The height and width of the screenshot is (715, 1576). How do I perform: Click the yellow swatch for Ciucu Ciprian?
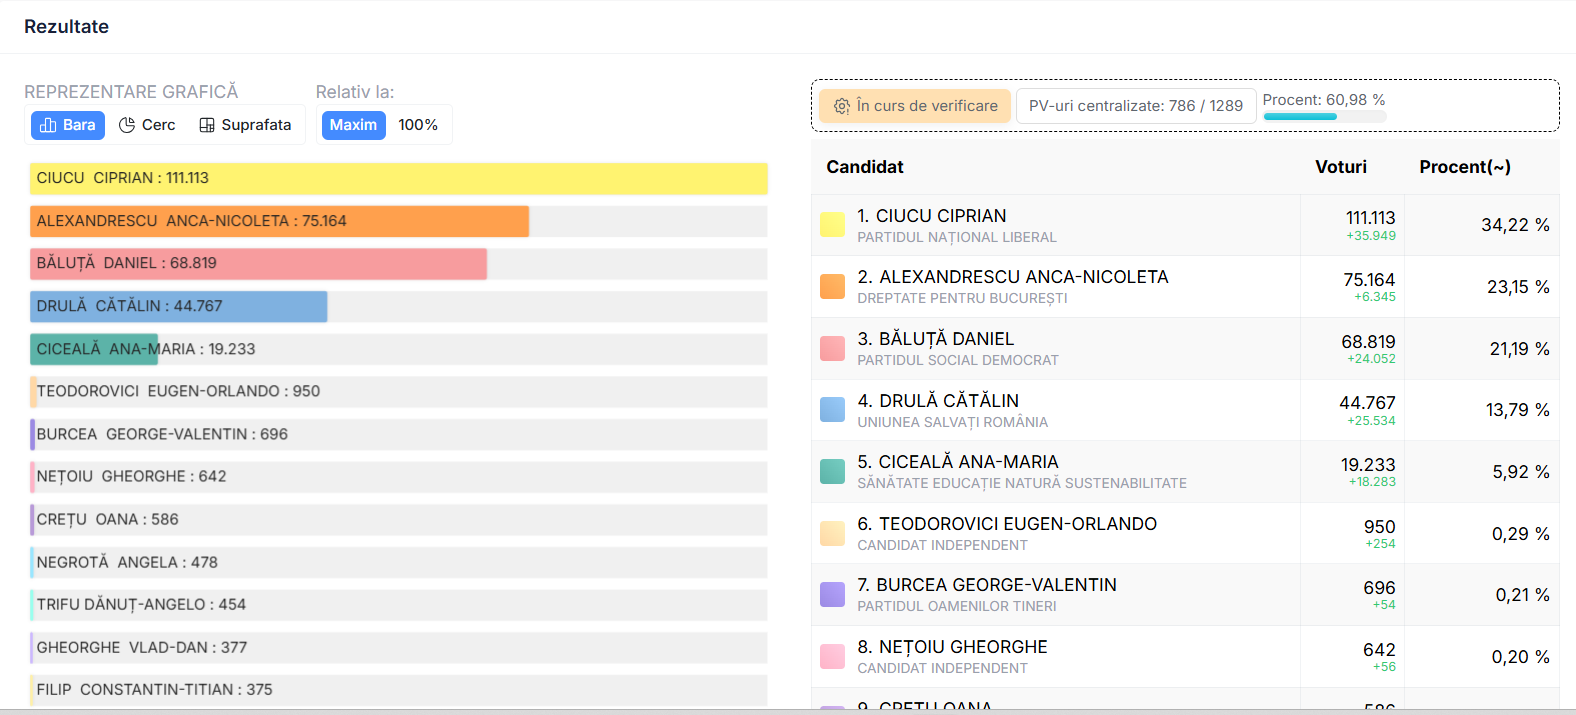[832, 225]
